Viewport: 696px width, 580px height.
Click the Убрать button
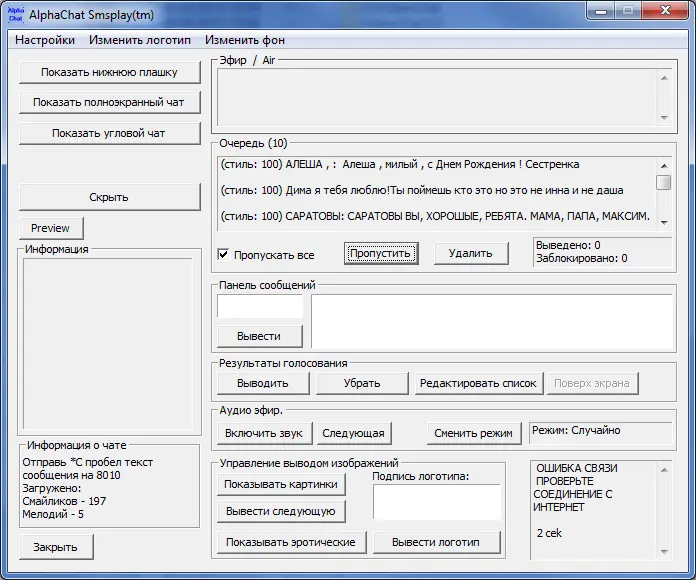(x=362, y=383)
